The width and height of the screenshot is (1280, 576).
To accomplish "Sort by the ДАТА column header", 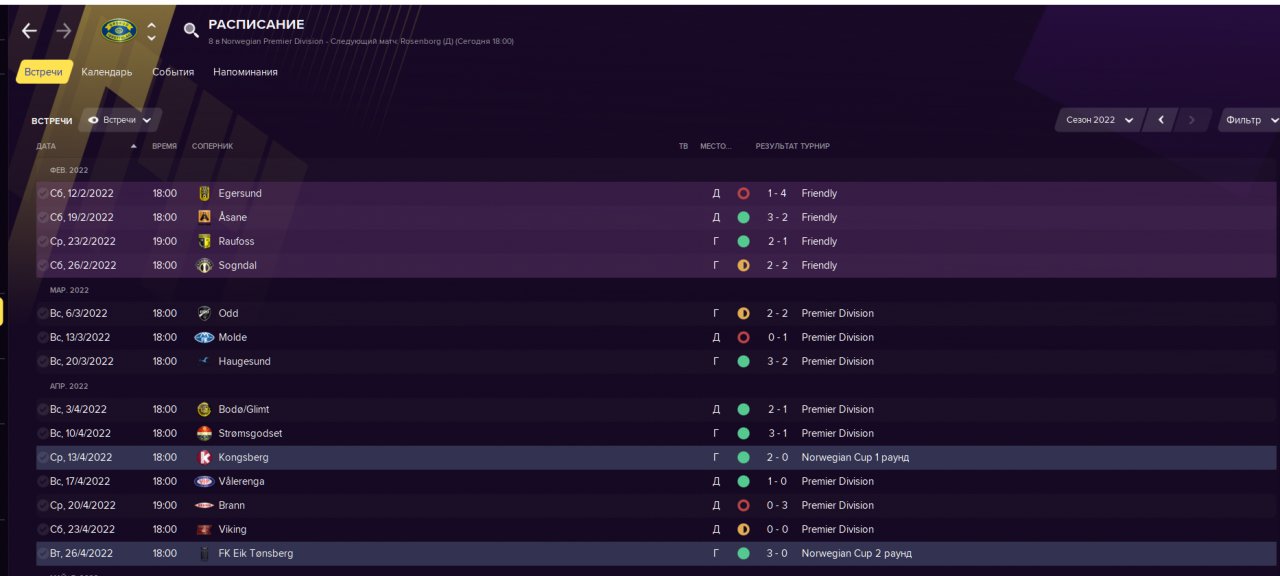I will pyautogui.click(x=47, y=146).
